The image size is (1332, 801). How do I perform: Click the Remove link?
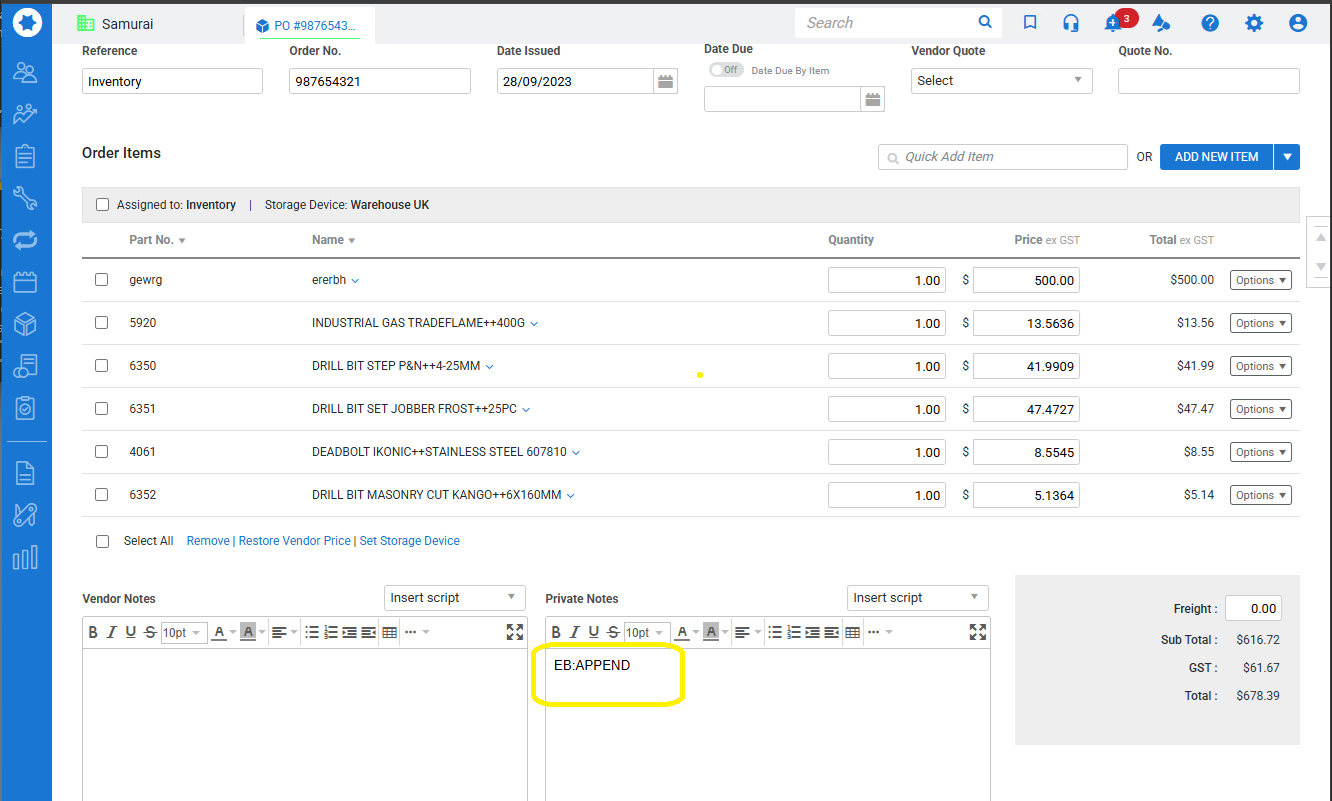coord(208,541)
